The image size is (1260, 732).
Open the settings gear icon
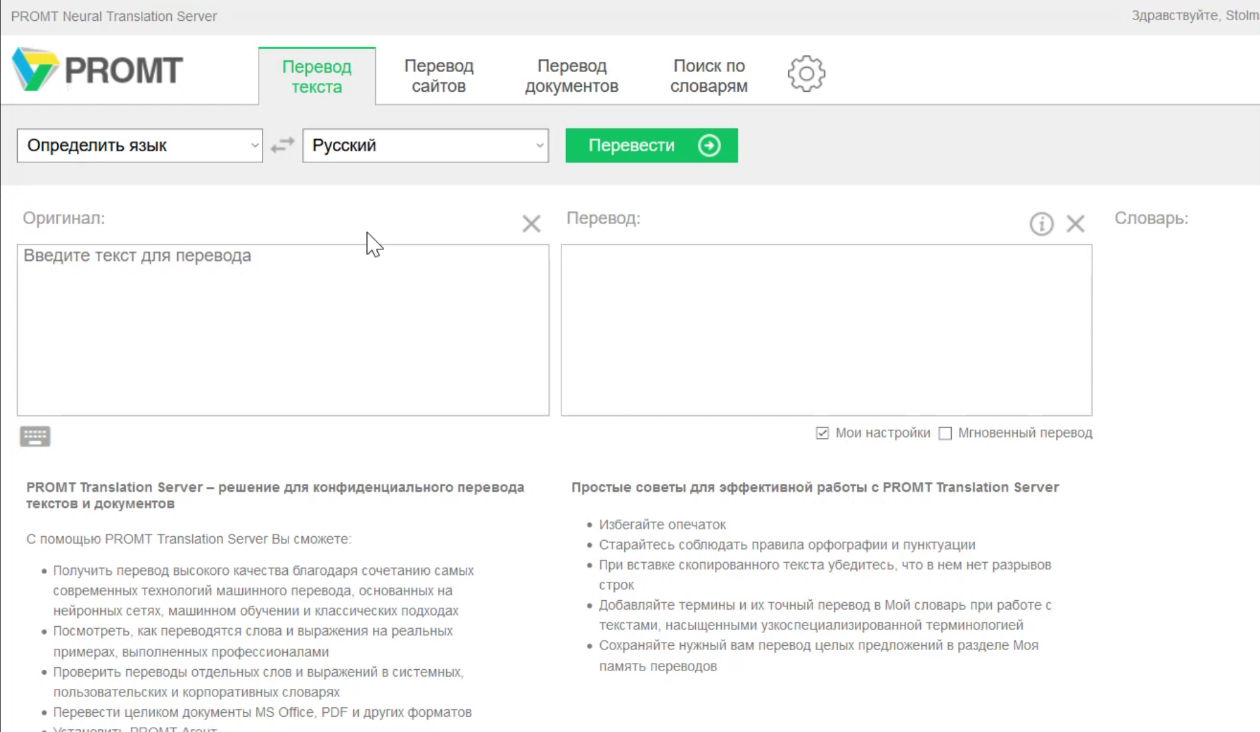tap(806, 74)
